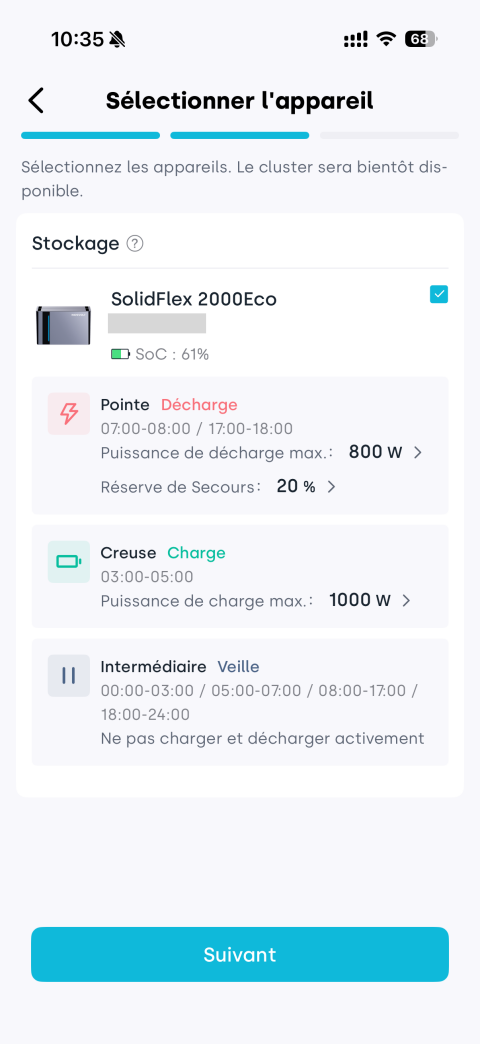Tap the red lightning bolt Pointe icon

coord(69,413)
